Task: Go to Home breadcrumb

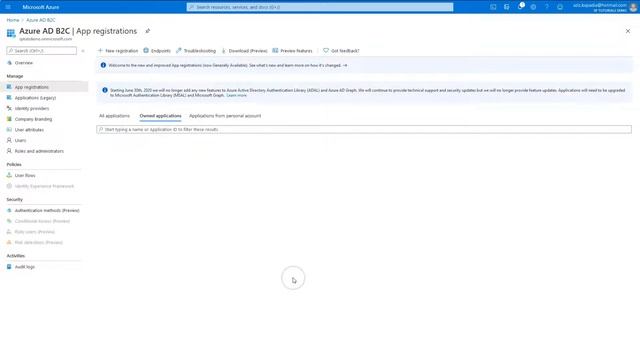Action: [x=13, y=20]
